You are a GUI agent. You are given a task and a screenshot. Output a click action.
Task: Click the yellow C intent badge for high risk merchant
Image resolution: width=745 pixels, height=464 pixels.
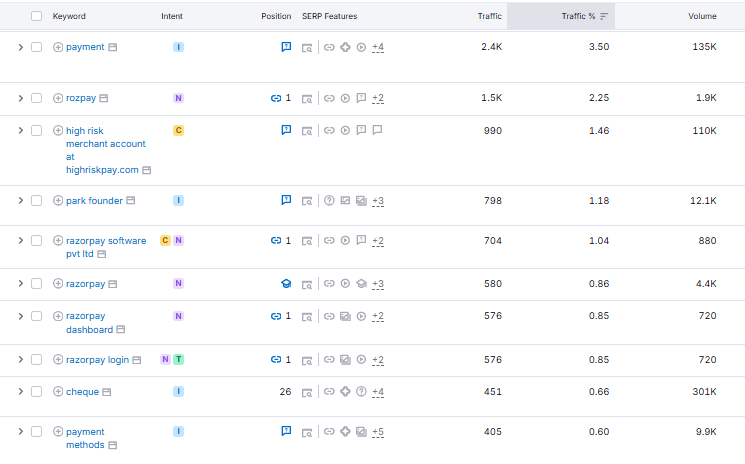178,131
